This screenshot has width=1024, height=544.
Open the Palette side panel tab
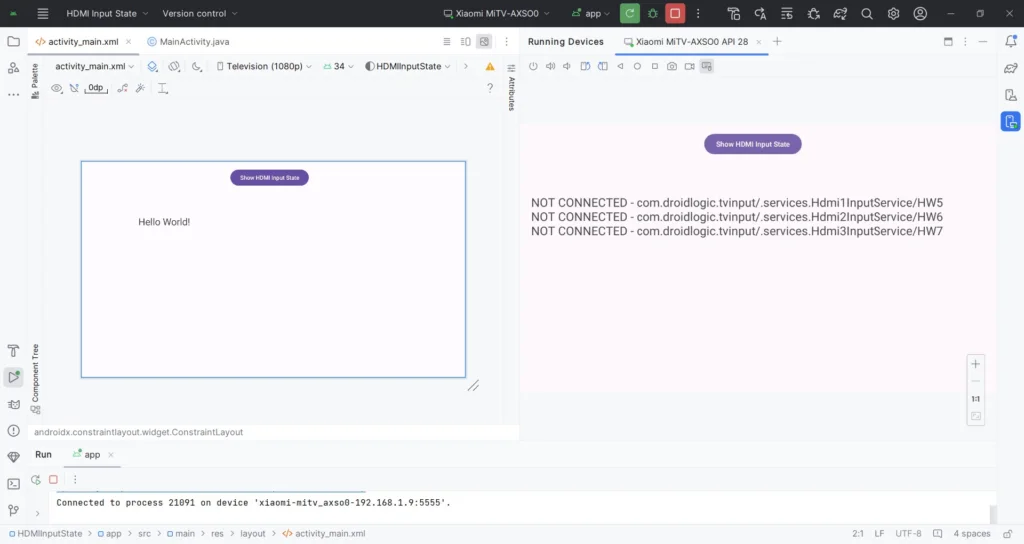tap(35, 81)
